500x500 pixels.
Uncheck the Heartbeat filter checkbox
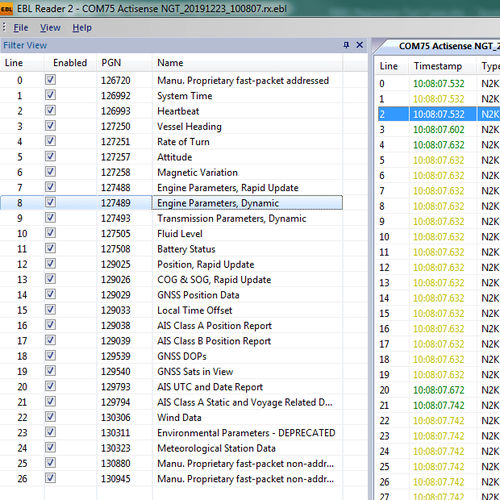point(50,111)
